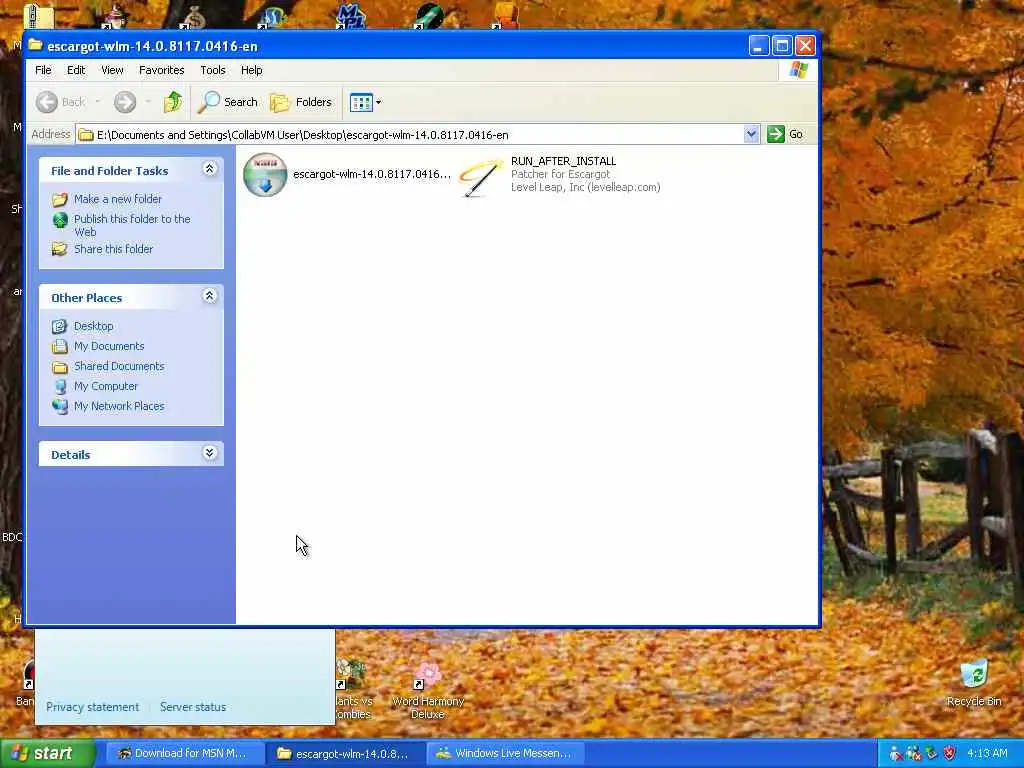Click the Make a new folder icon
Image resolution: width=1024 pixels, height=768 pixels.
point(59,199)
